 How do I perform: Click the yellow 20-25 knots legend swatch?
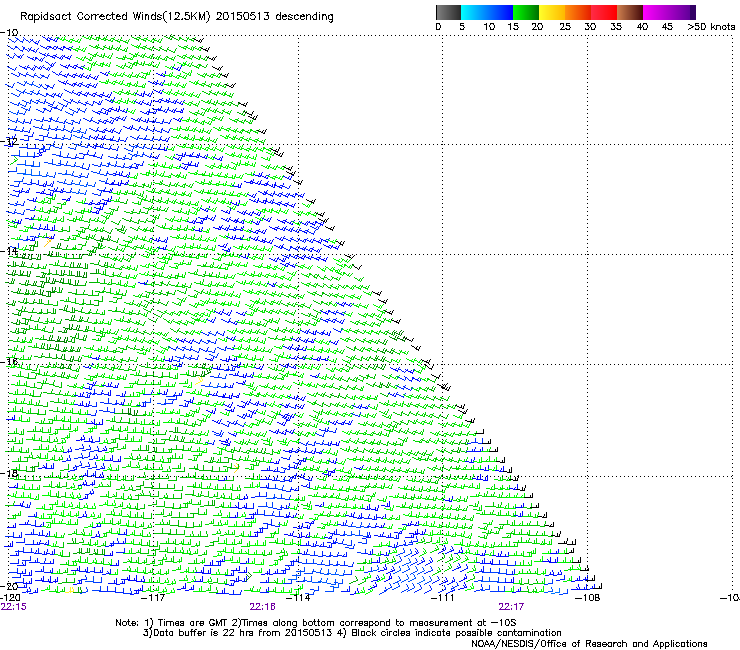coord(552,12)
